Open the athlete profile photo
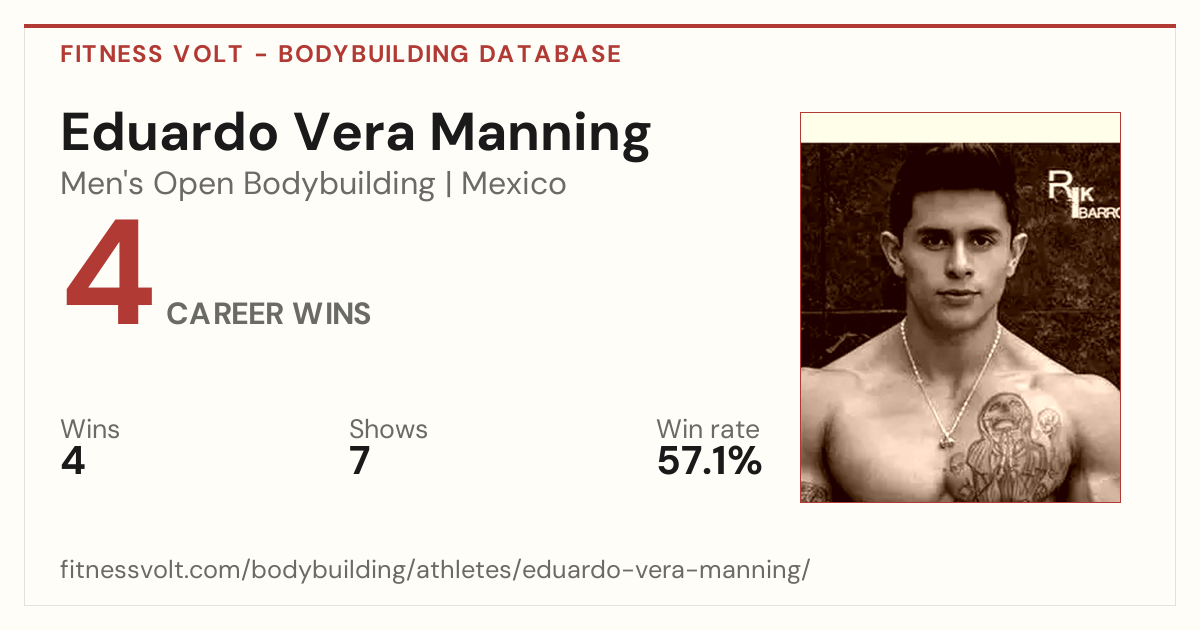 click(x=960, y=307)
